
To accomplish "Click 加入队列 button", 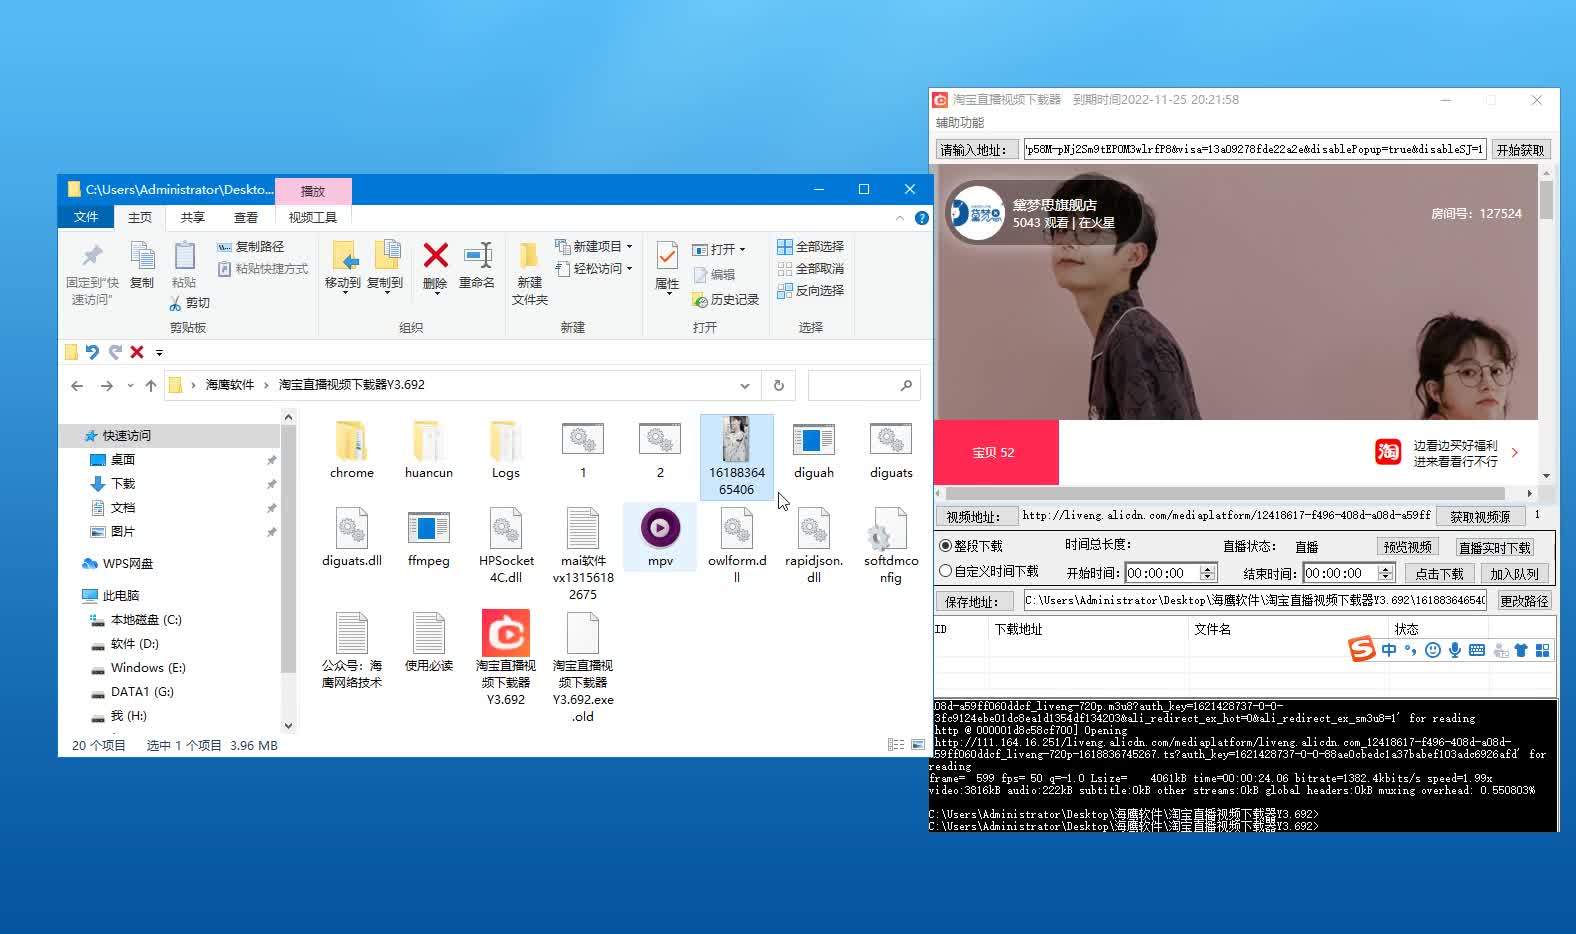I will 1514,573.
